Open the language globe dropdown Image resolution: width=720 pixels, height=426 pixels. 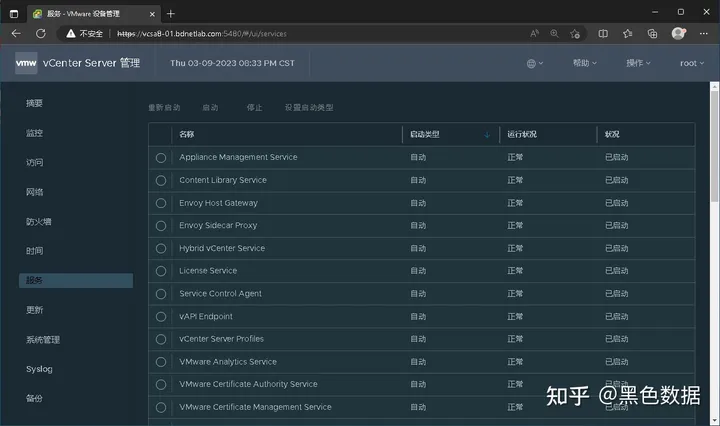tap(534, 63)
